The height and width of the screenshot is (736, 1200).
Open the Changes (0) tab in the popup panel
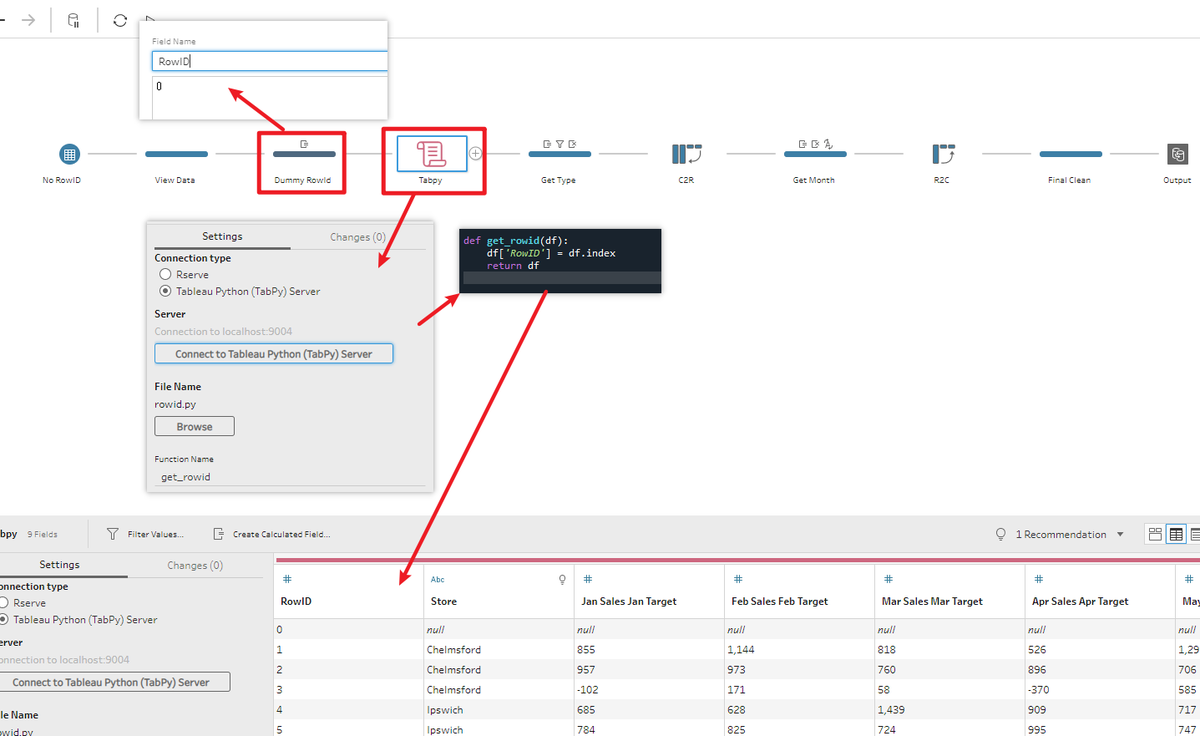coord(358,237)
